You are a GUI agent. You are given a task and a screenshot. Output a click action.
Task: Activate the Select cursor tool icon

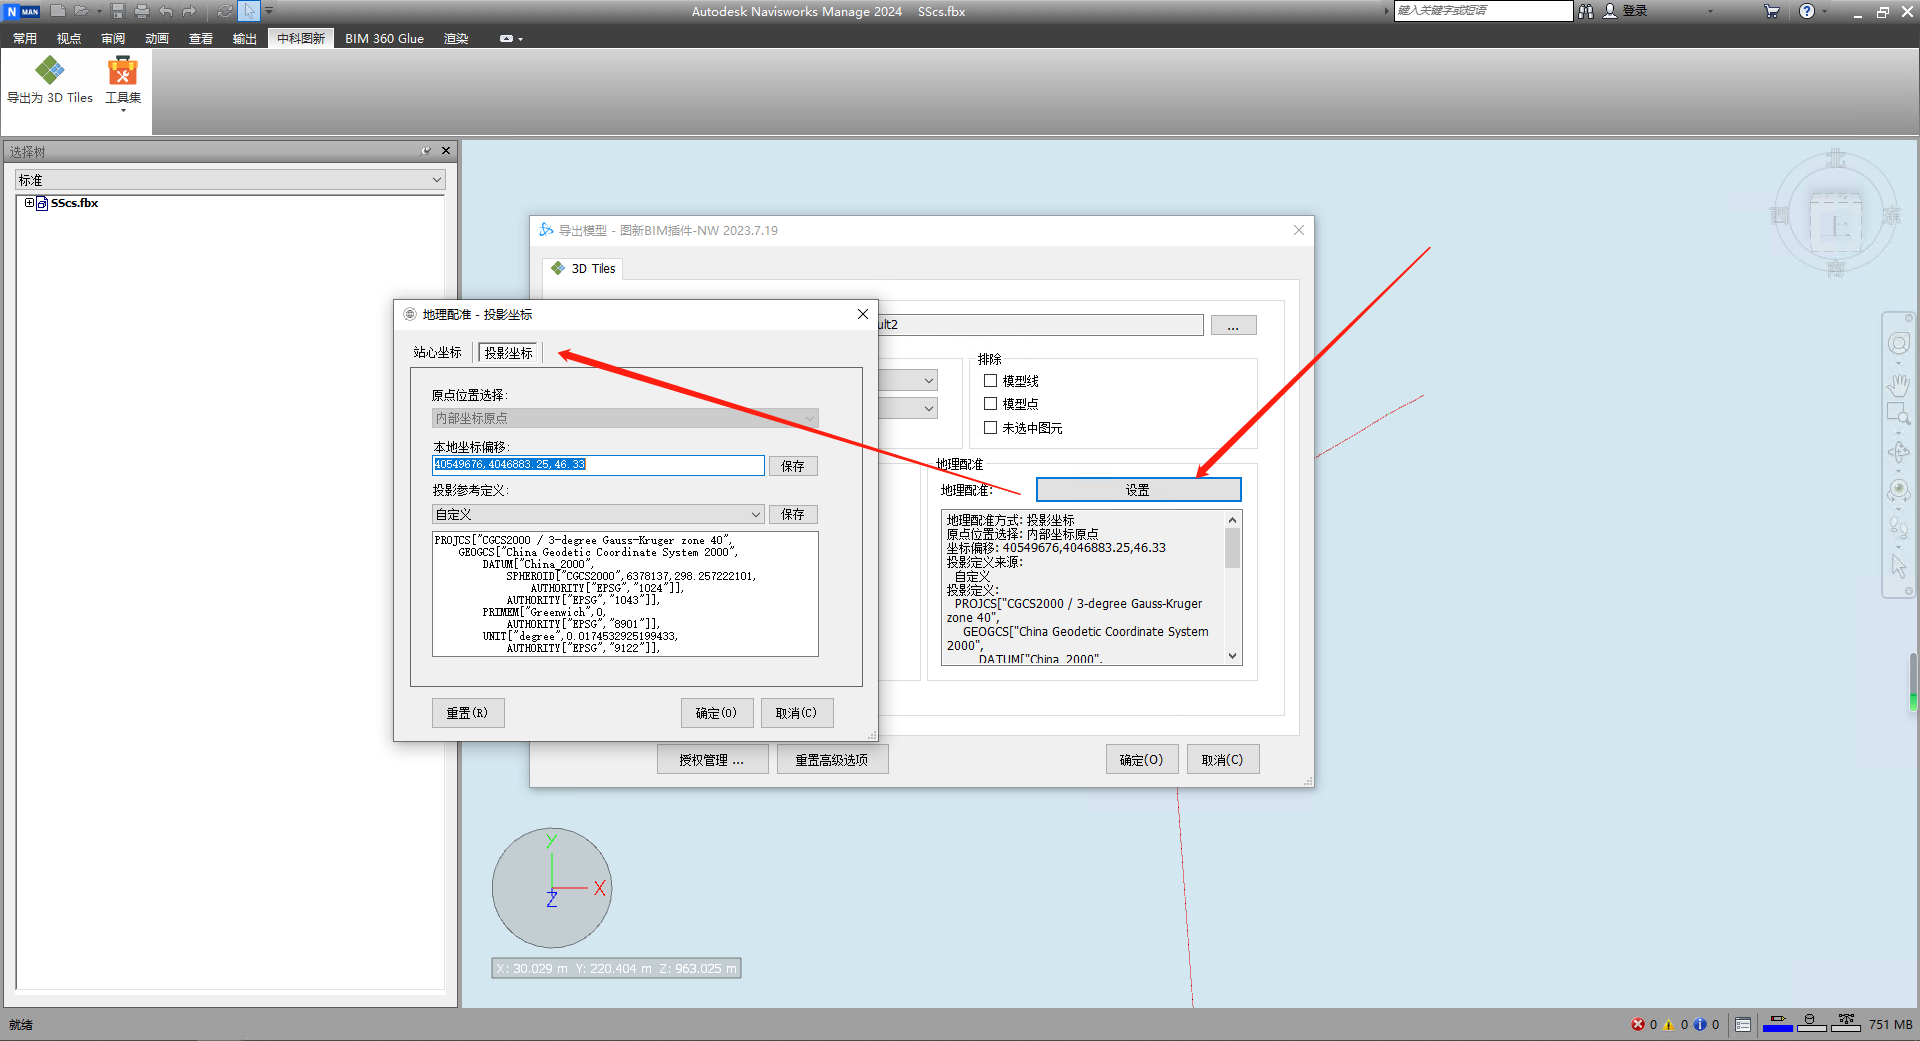pos(249,11)
